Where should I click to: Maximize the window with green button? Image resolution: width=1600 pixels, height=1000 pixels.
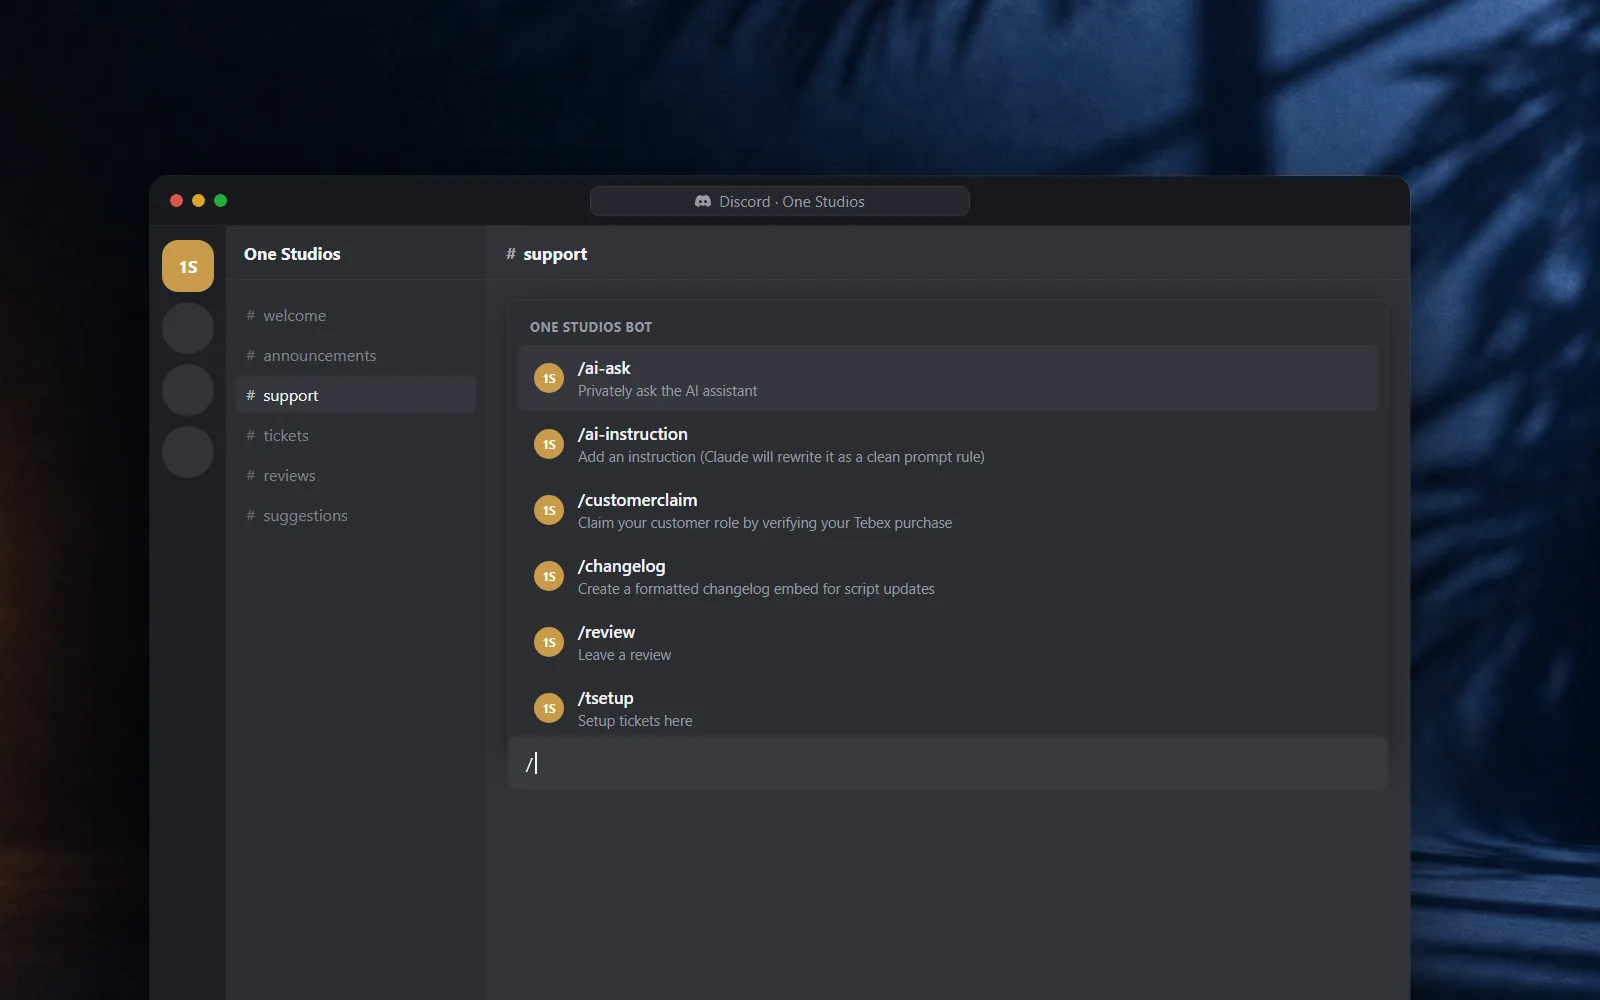220,201
